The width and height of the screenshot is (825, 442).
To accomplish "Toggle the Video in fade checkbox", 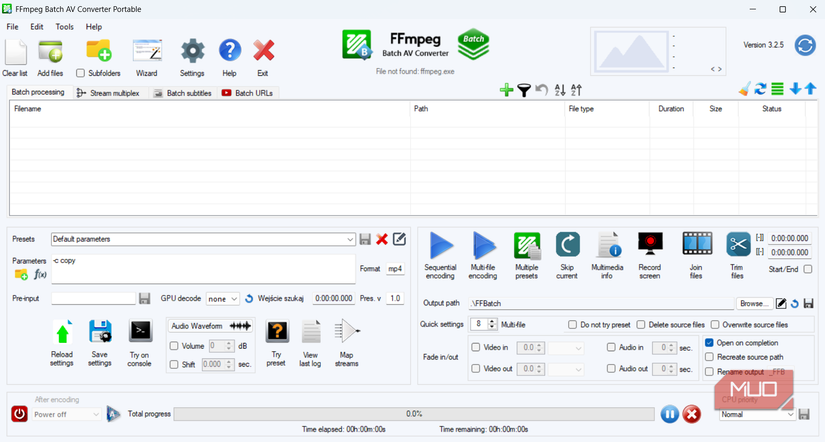I will pyautogui.click(x=476, y=347).
